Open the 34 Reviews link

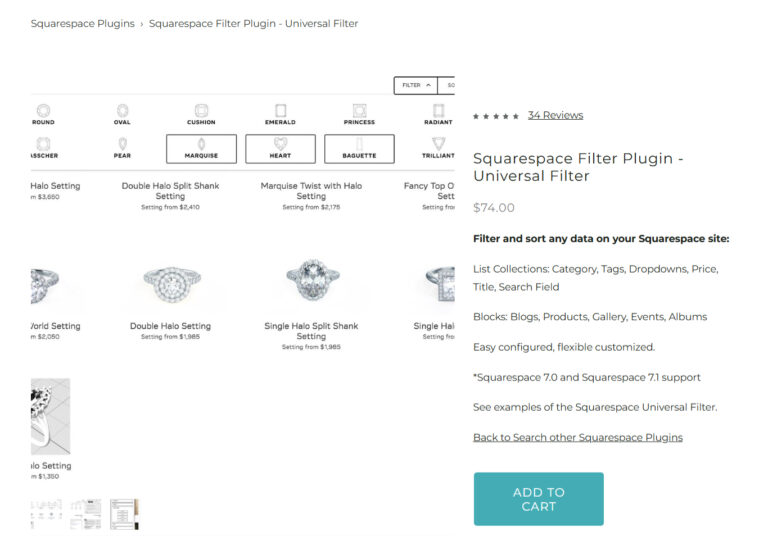[555, 115]
